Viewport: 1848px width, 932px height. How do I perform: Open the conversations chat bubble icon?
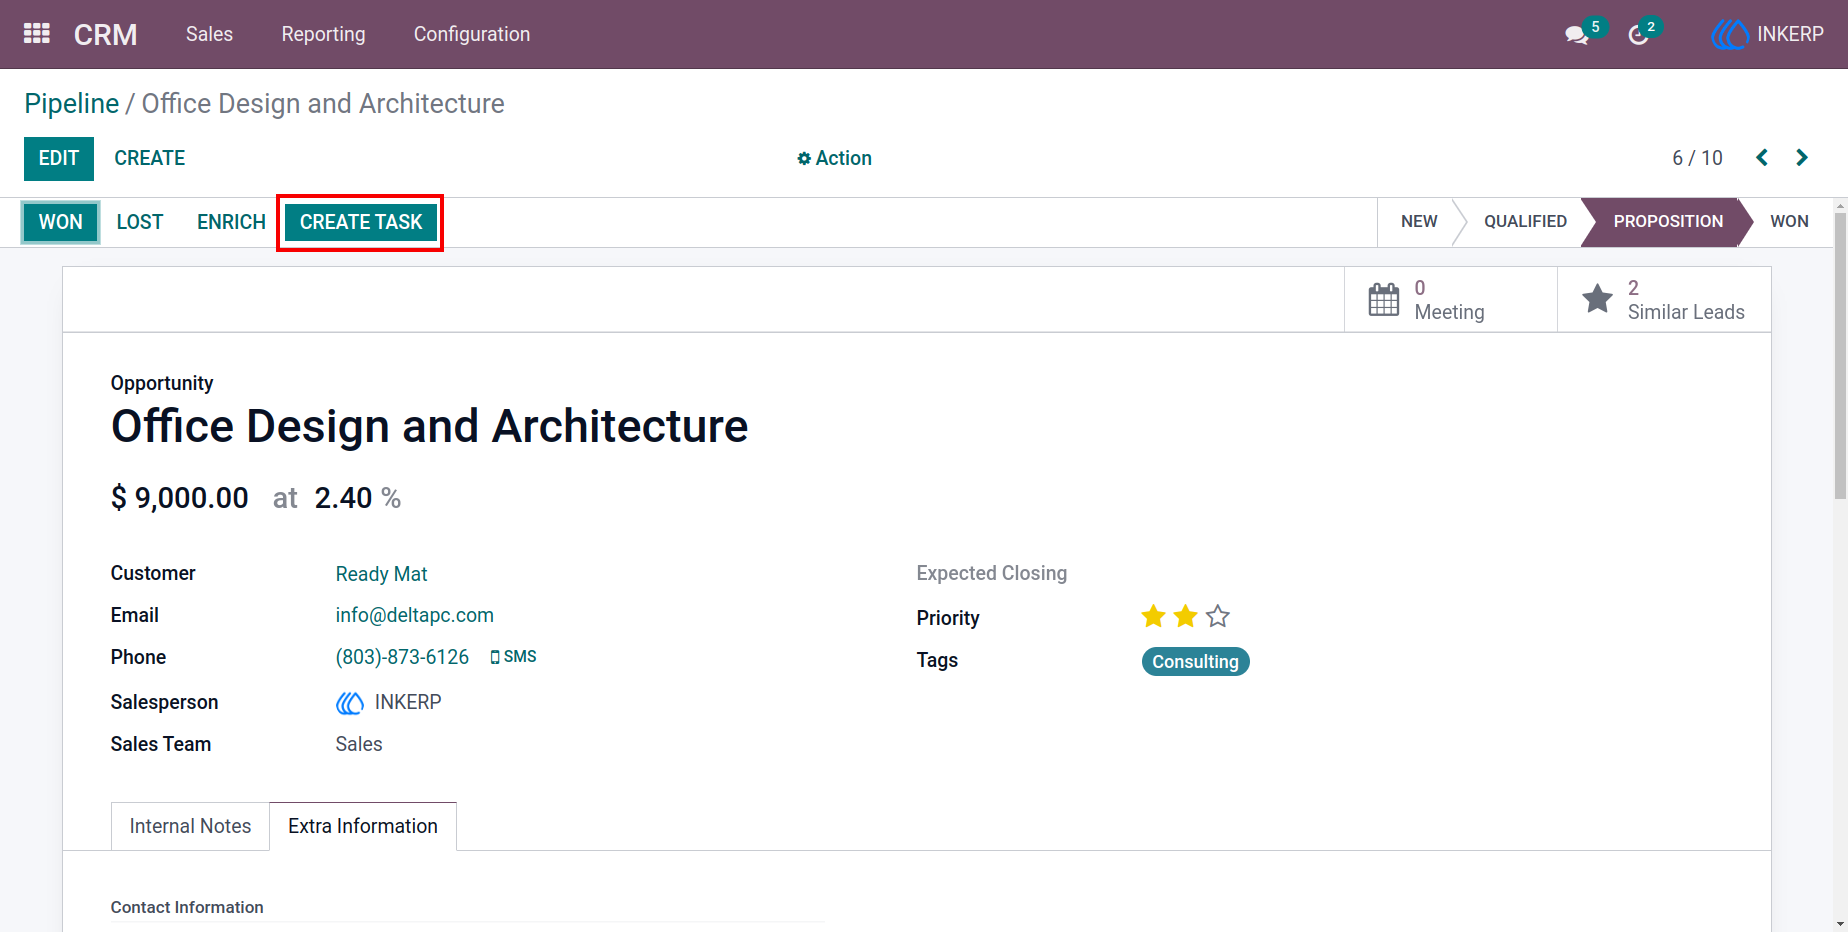[x=1577, y=35]
